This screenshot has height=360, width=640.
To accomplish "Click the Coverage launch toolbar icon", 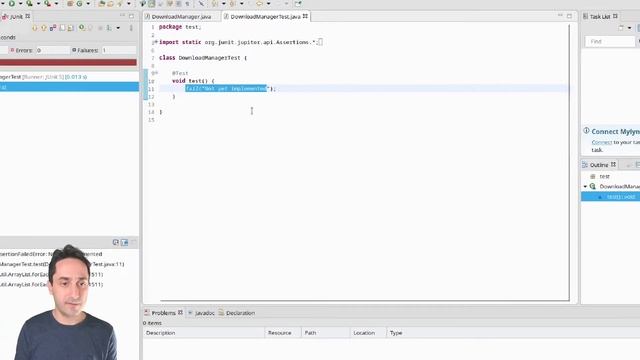I will point(29,3).
